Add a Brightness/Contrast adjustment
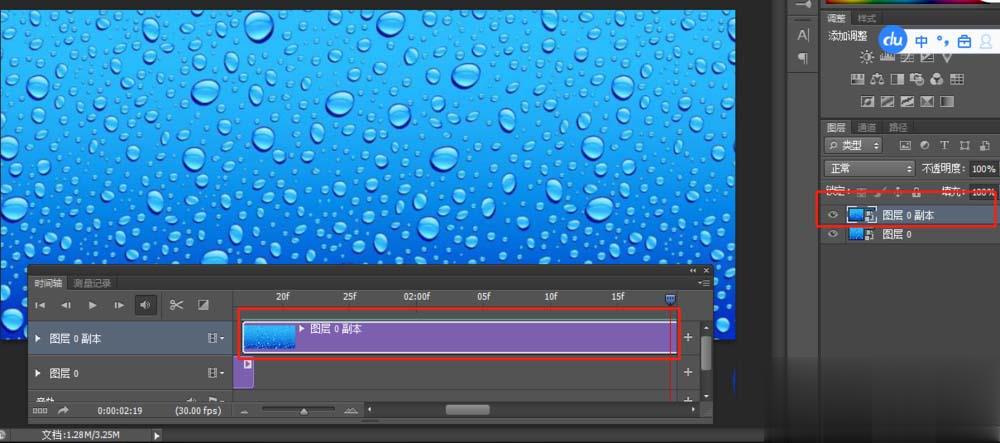The height and width of the screenshot is (443, 1000). point(867,57)
